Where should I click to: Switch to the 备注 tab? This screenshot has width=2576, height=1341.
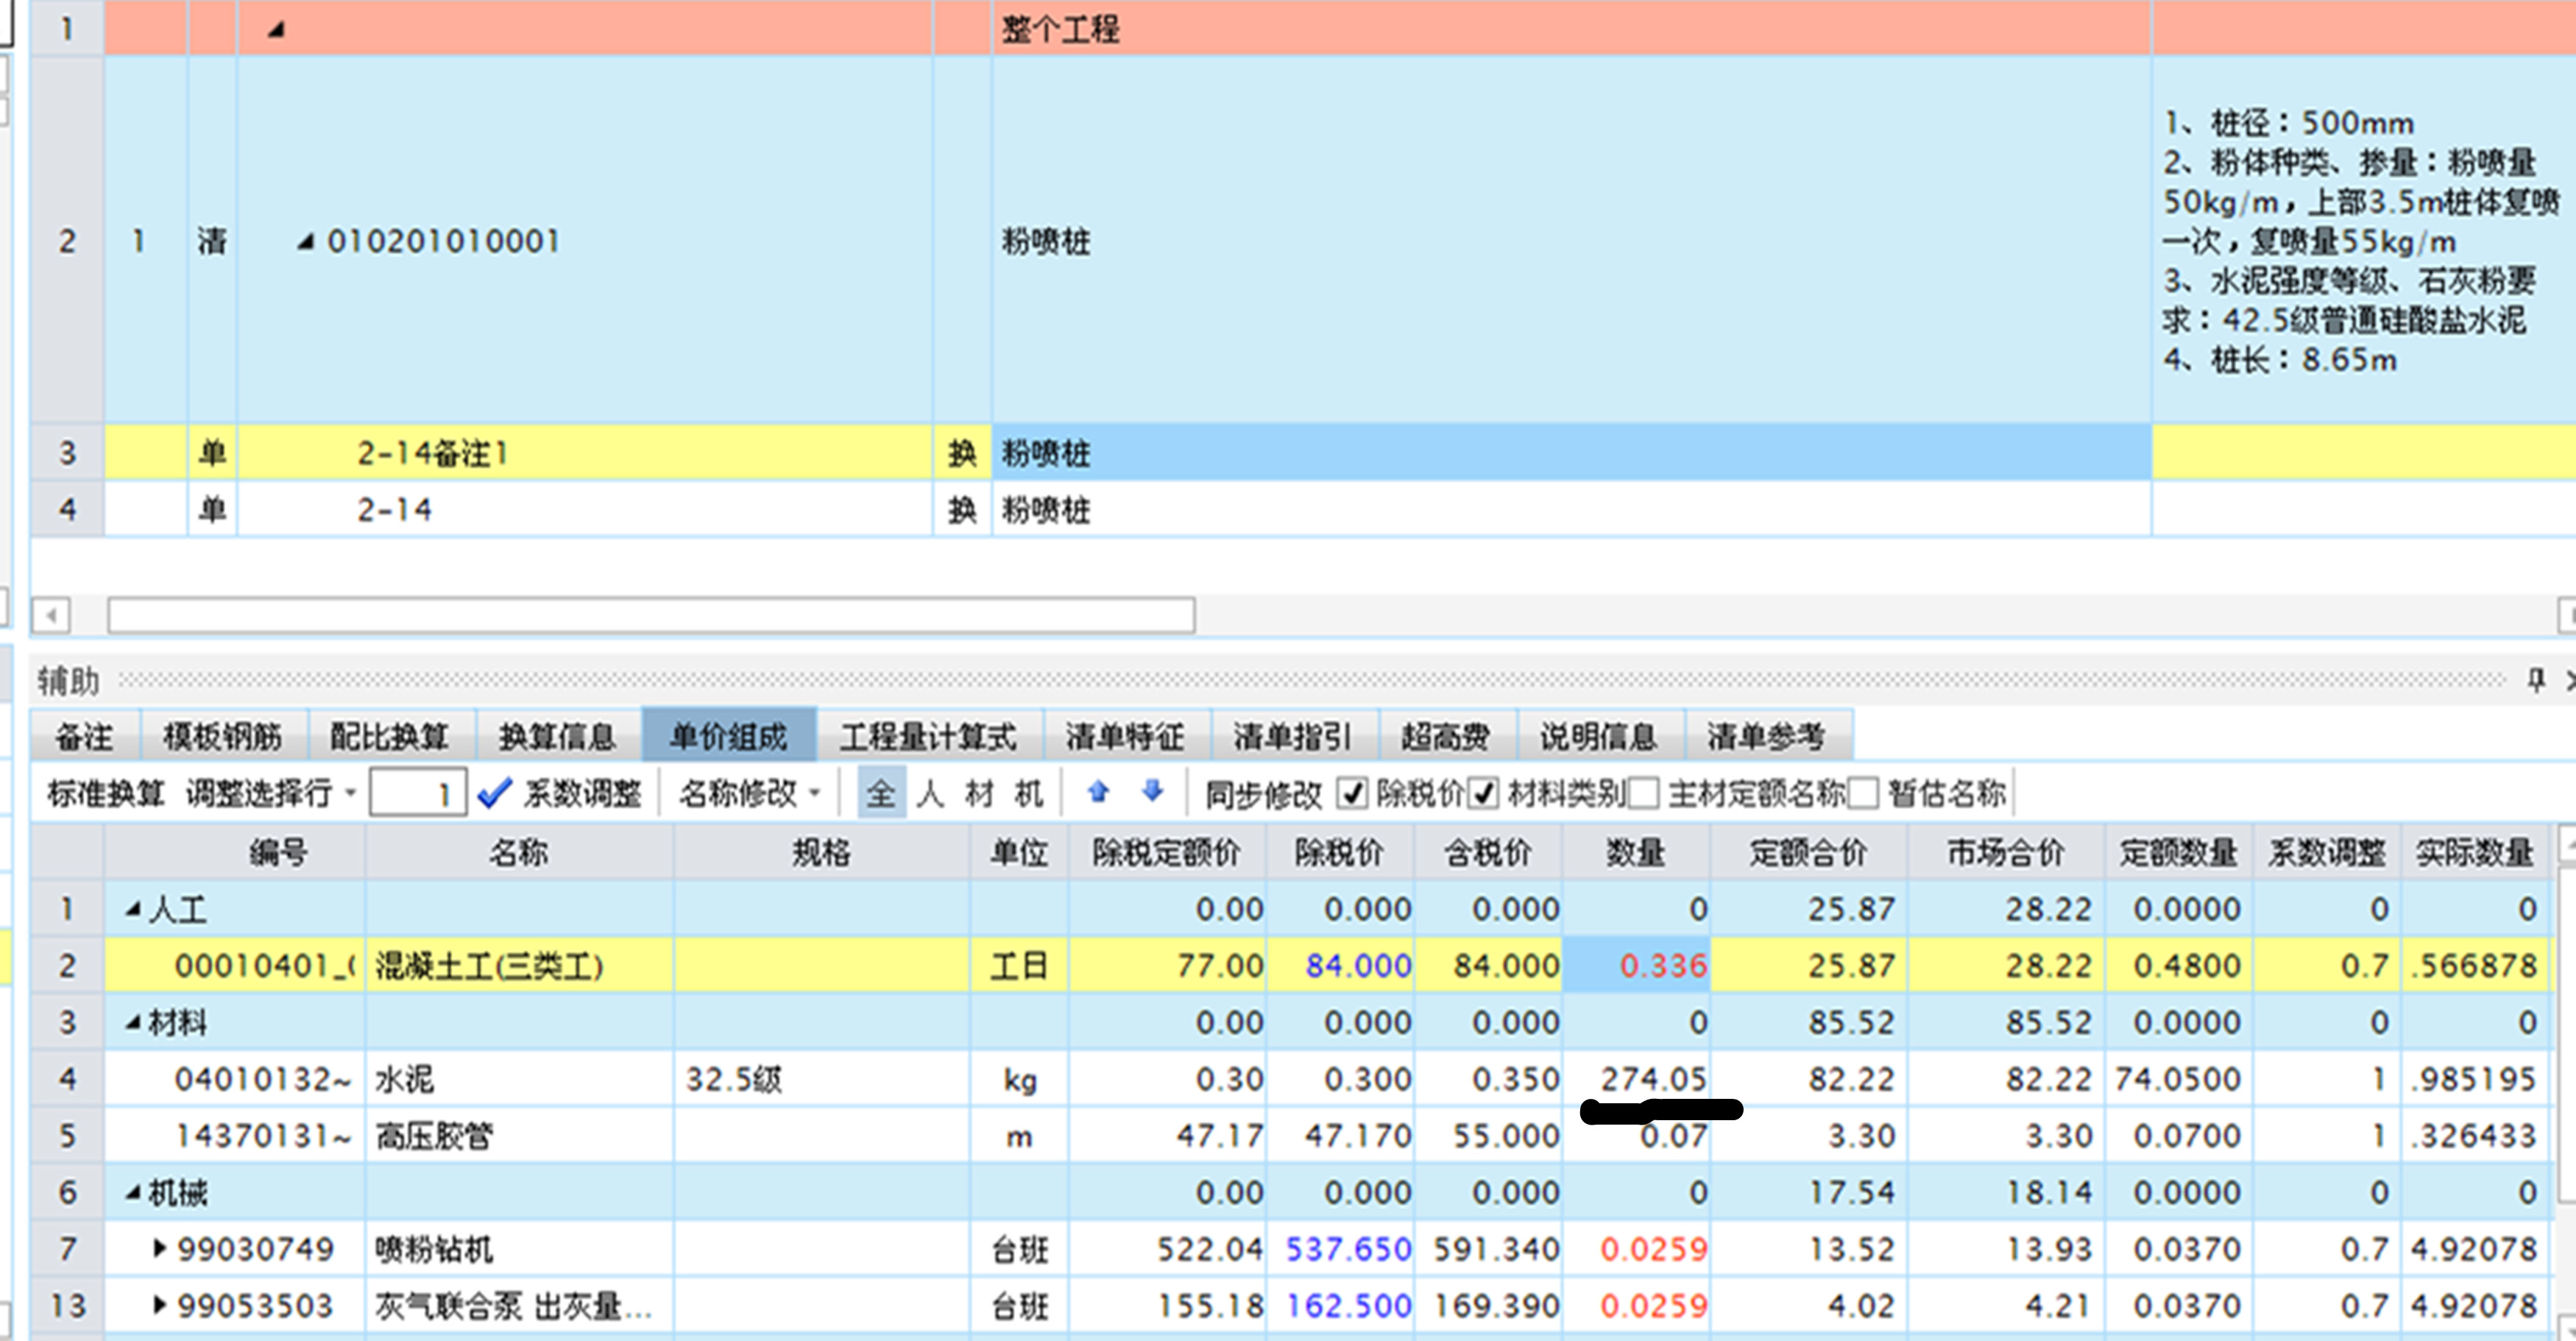click(x=85, y=737)
